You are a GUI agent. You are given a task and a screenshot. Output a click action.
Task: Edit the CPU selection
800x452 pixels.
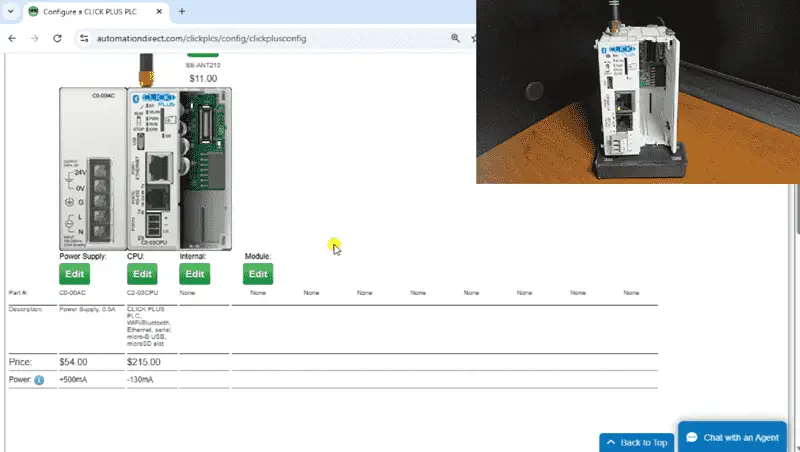[x=142, y=274]
